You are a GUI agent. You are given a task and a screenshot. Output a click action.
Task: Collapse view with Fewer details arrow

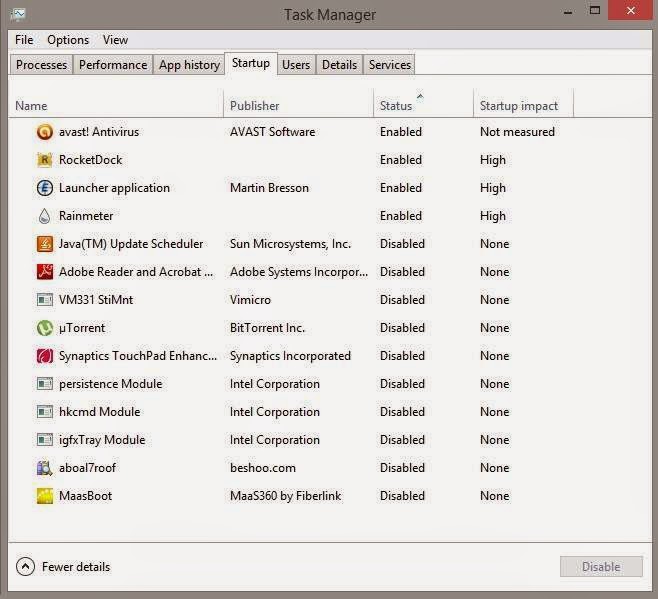point(25,567)
